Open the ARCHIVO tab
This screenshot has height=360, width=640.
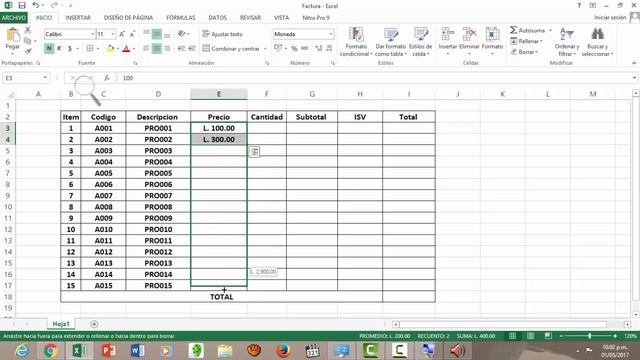tap(14, 18)
